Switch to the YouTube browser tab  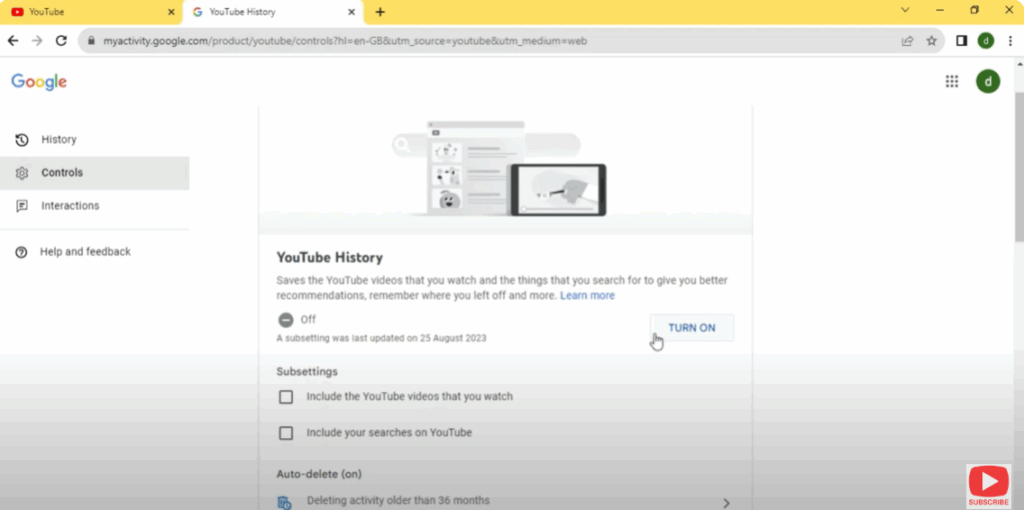[x=90, y=12]
